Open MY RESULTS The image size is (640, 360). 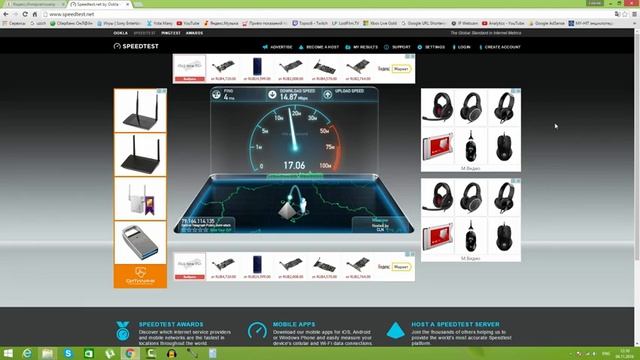[x=362, y=47]
